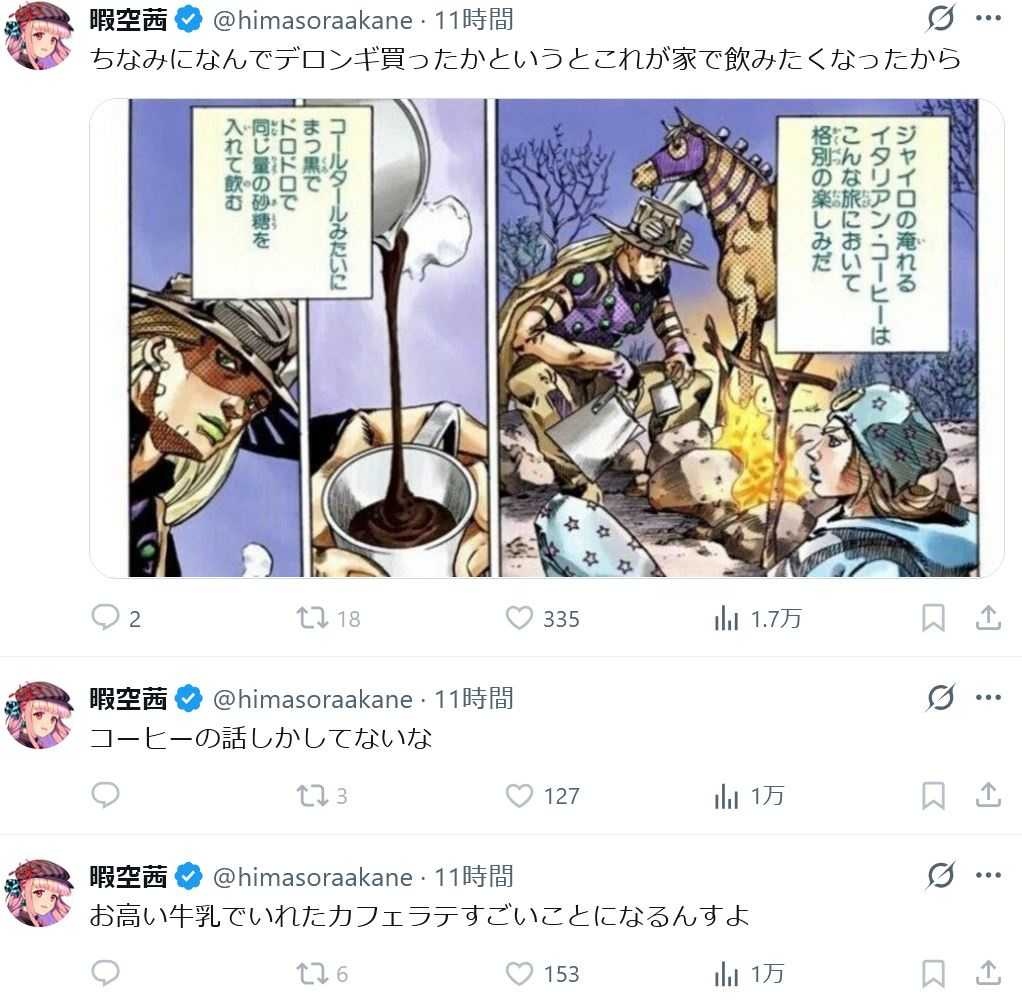This screenshot has height=1004, width=1022.
Task: Open the @himasoraakane handle on the first tweet
Action: point(313,20)
